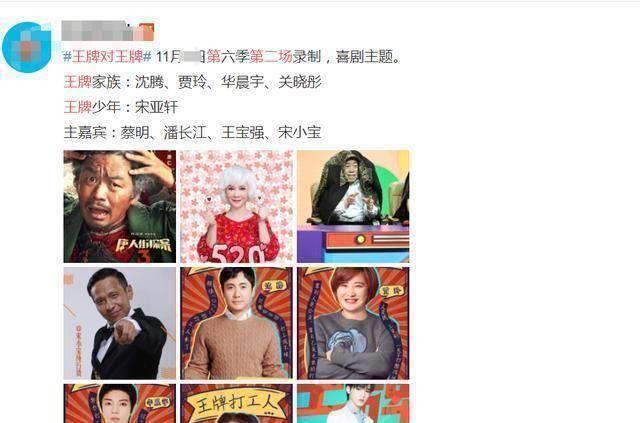This screenshot has width=640, height=423.
Task: Click the 主嘉宾 guest list text line
Action: 193,132
